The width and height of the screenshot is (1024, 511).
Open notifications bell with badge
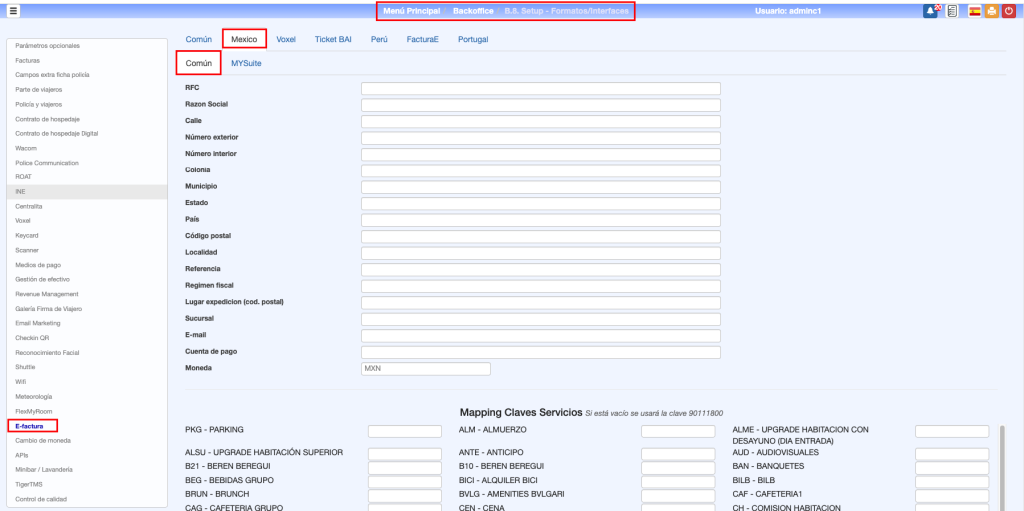[x=931, y=11]
